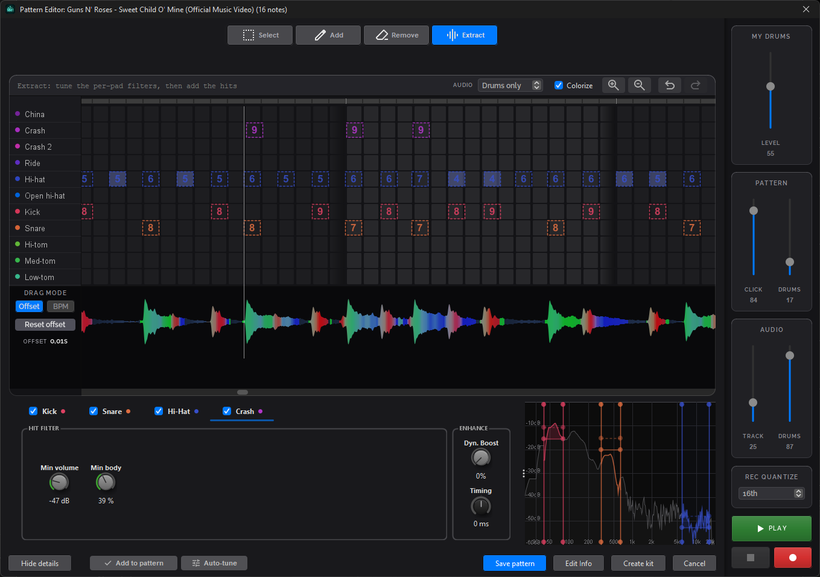Click the Timing knob
The width and height of the screenshot is (820, 577).
click(x=481, y=506)
